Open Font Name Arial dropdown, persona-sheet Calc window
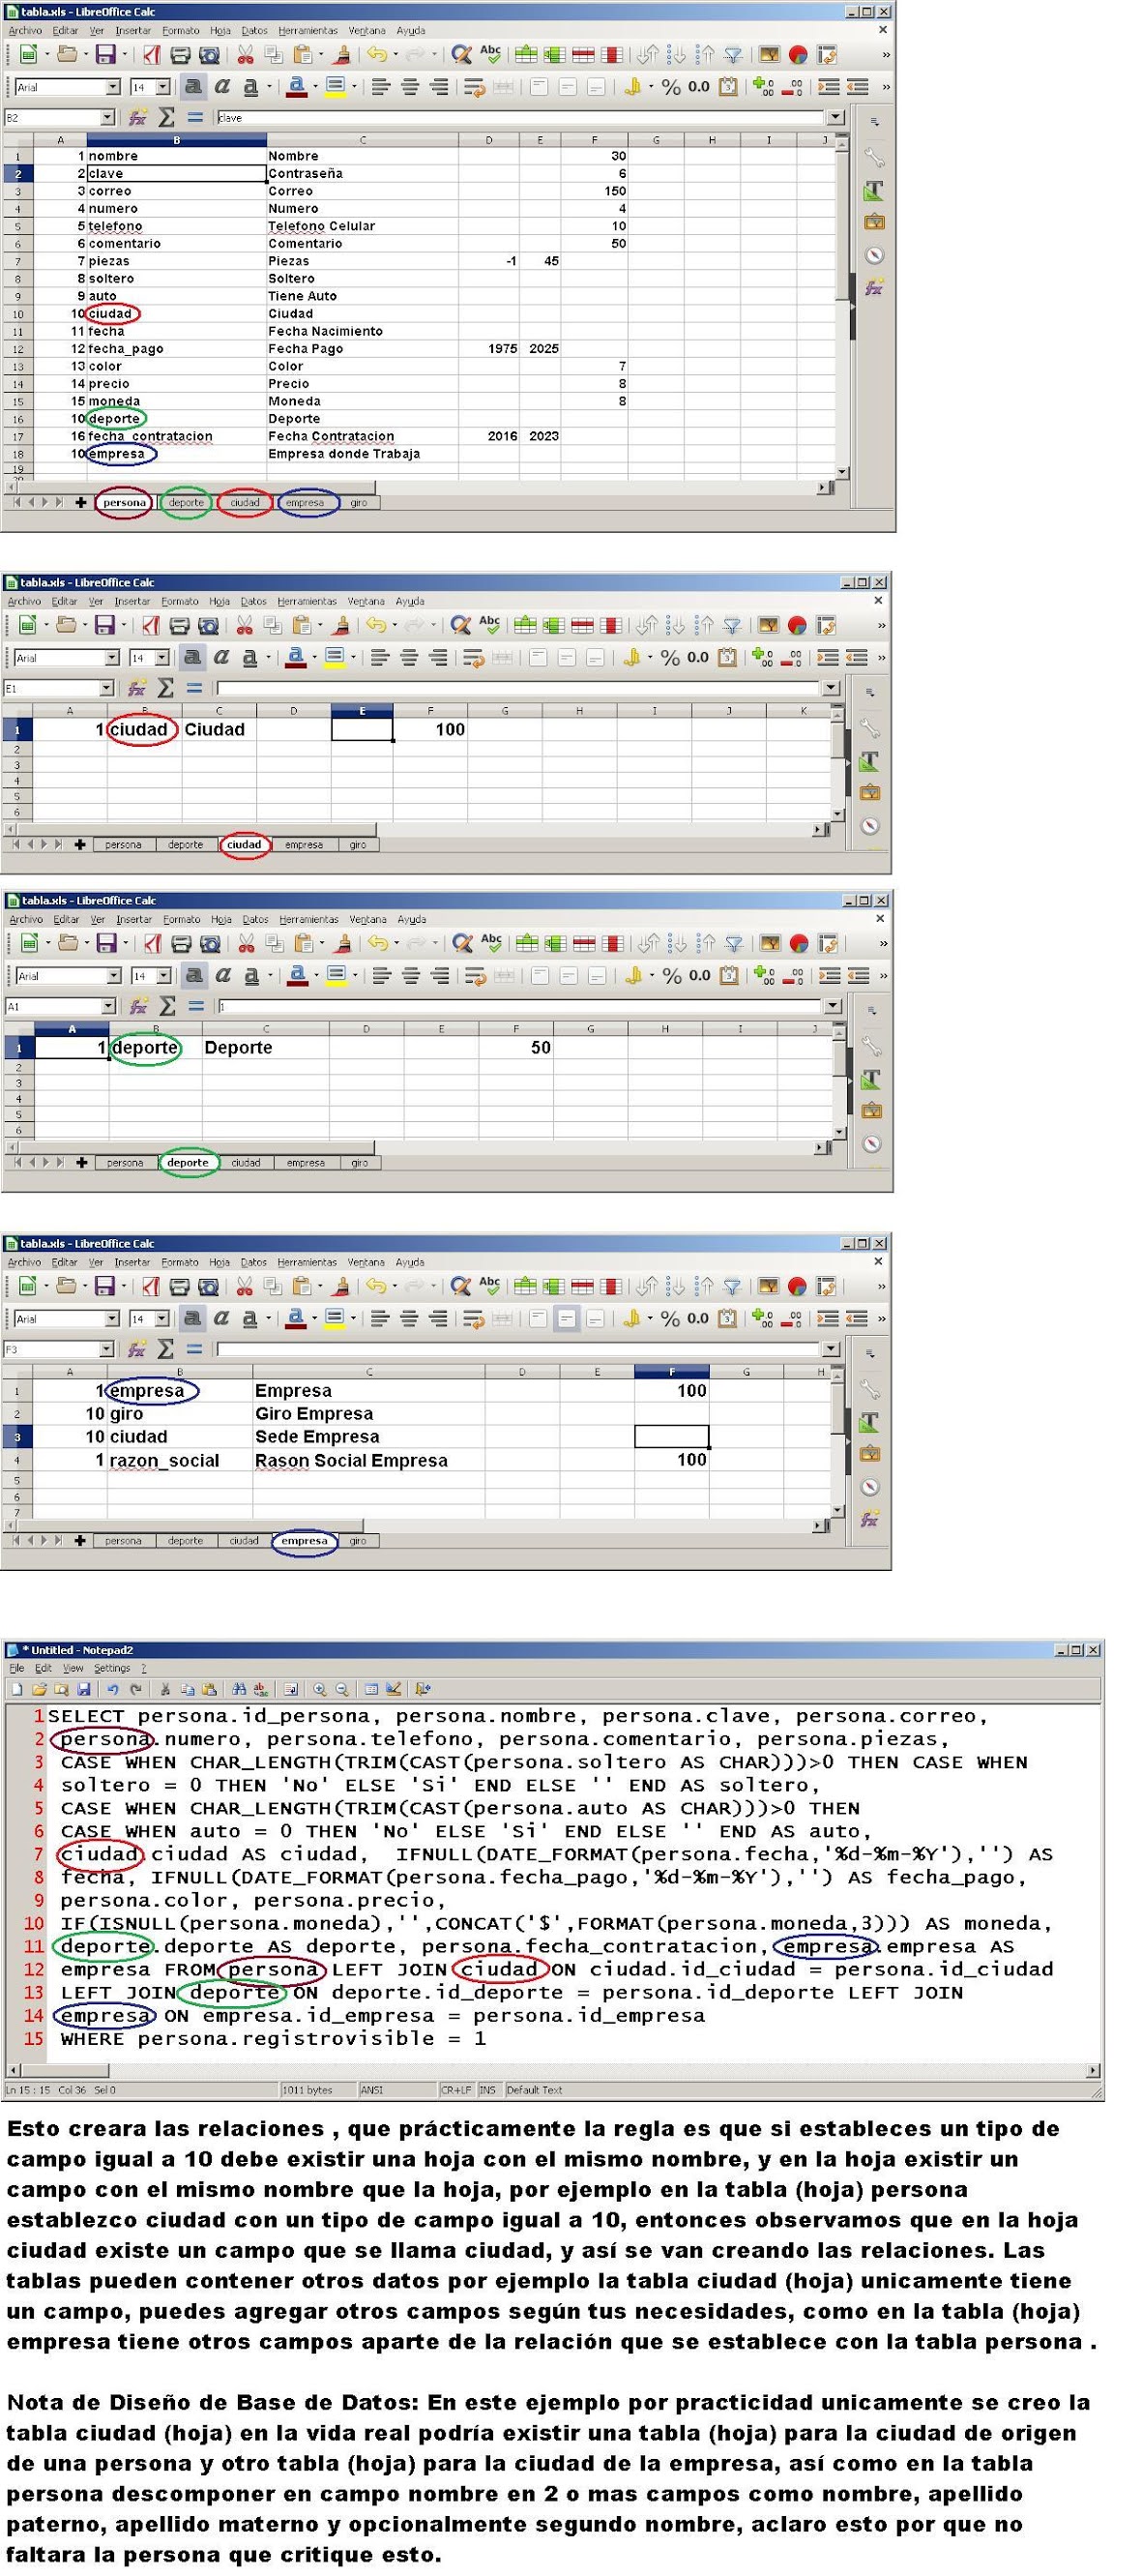The height and width of the screenshot is (2576, 1142). click(113, 87)
